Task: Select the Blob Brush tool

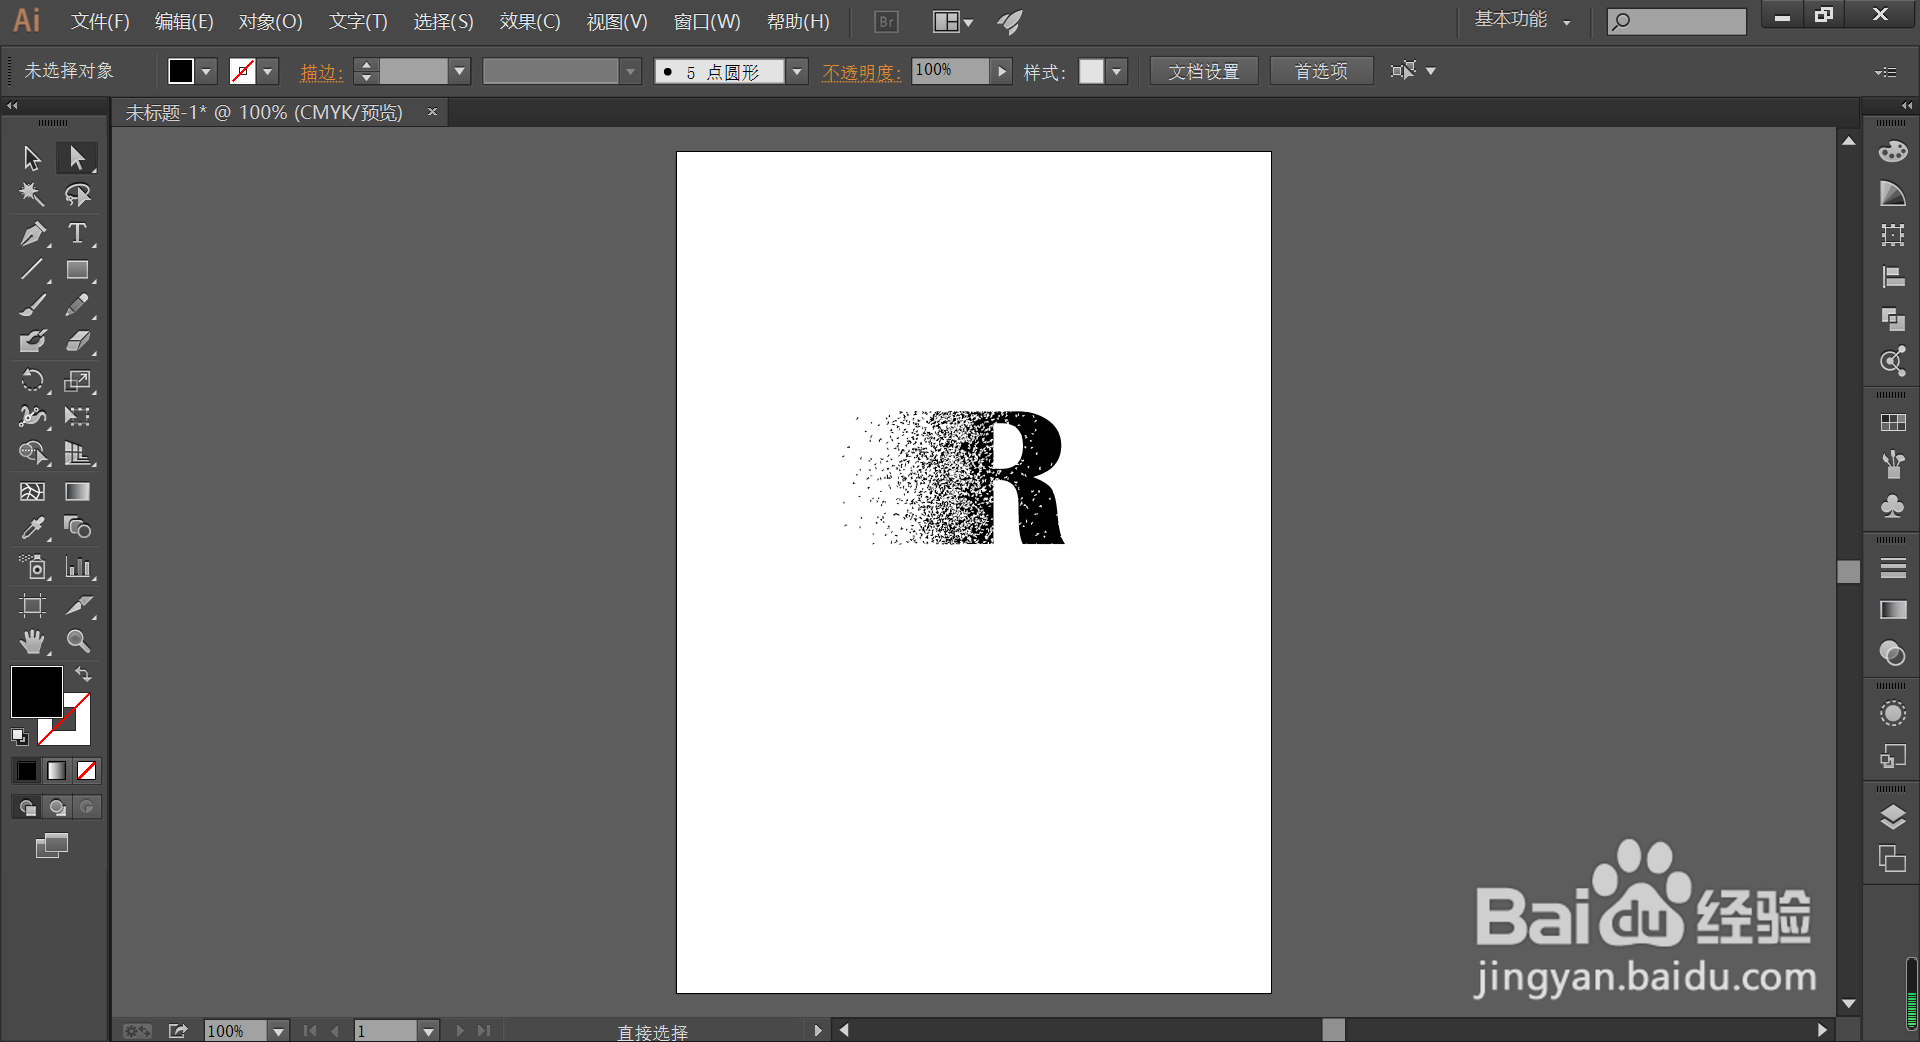Action: click(x=32, y=342)
